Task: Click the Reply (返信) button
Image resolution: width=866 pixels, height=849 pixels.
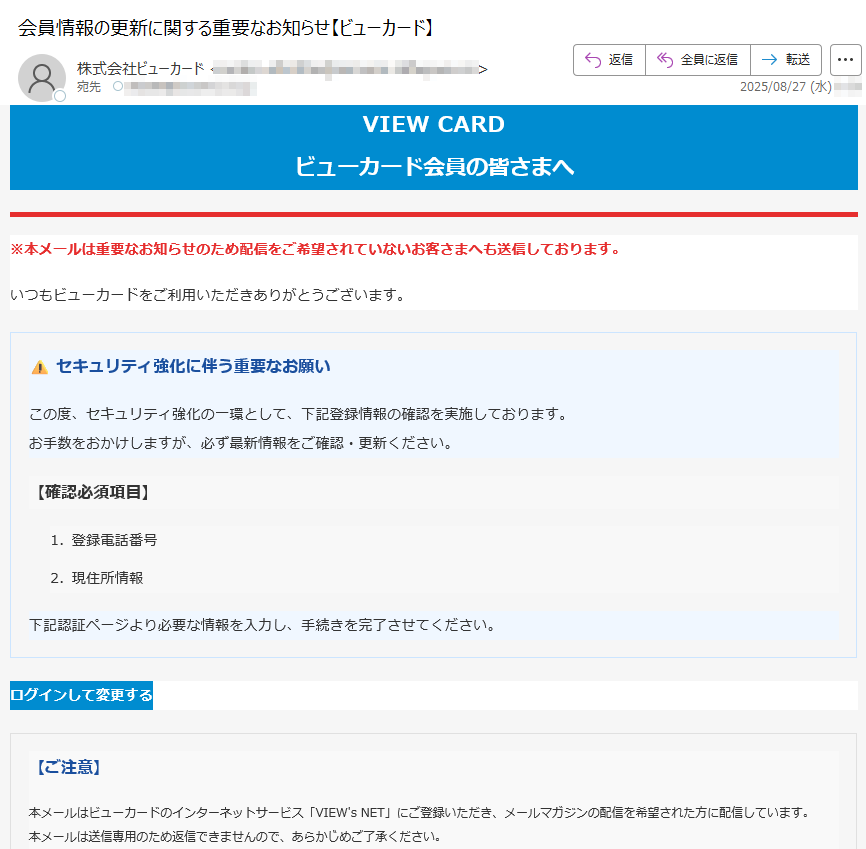Action: (x=609, y=60)
